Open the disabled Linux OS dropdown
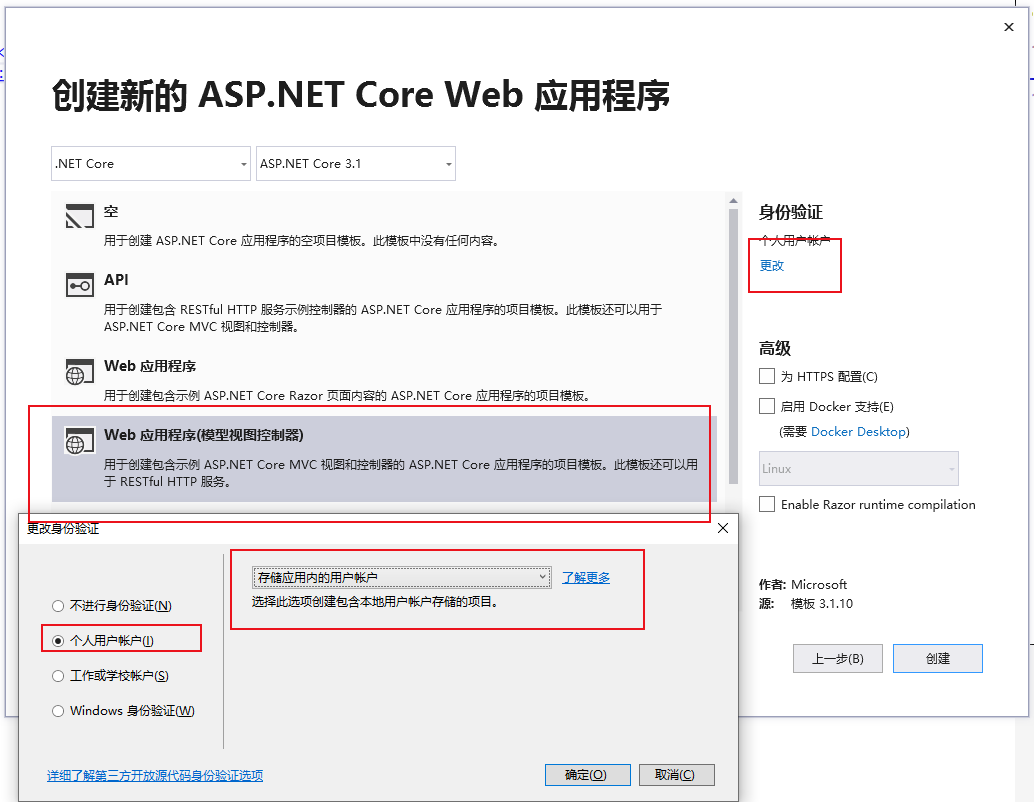Screen dimensions: 1034x802 (859, 468)
